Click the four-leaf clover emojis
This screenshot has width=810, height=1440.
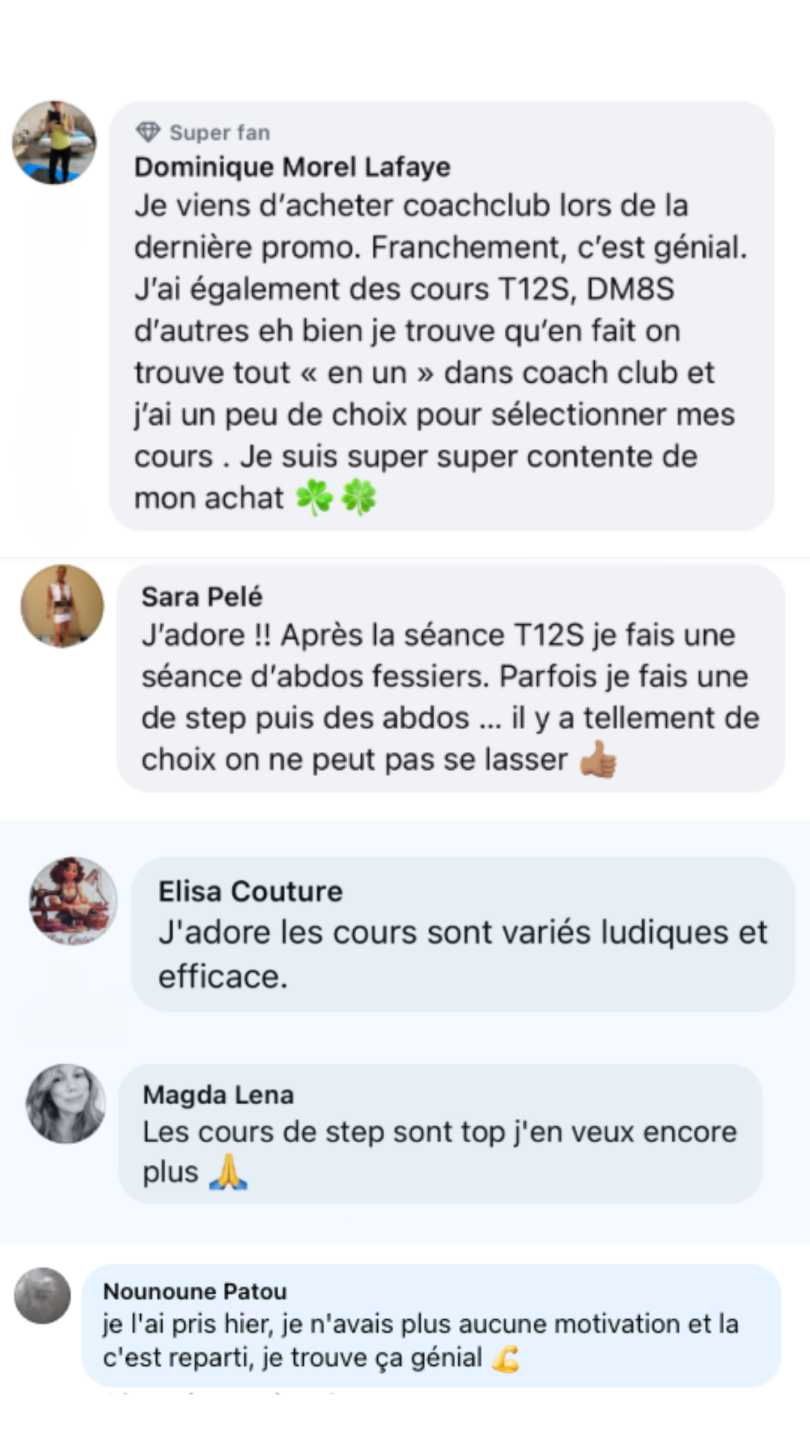(336, 497)
